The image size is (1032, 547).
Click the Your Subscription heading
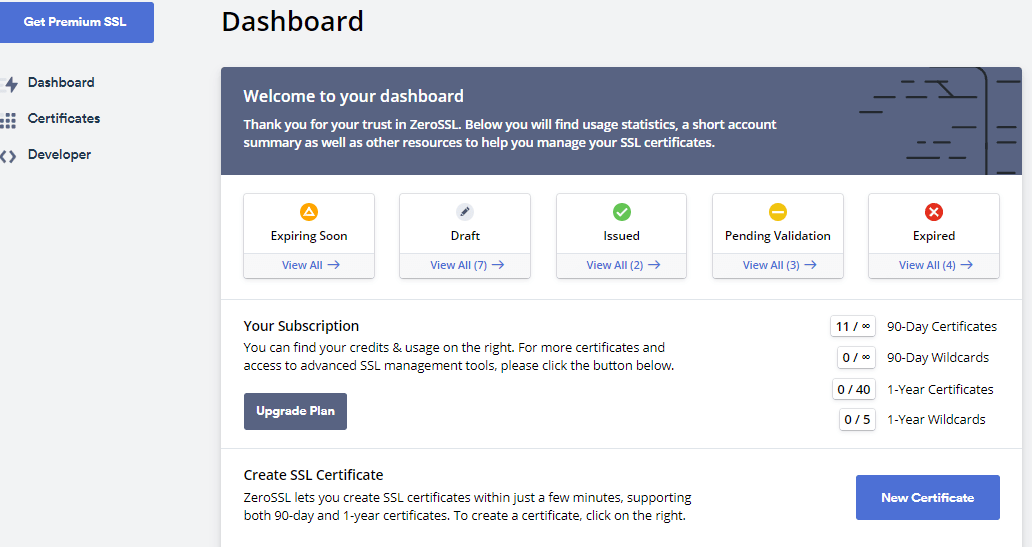point(301,326)
